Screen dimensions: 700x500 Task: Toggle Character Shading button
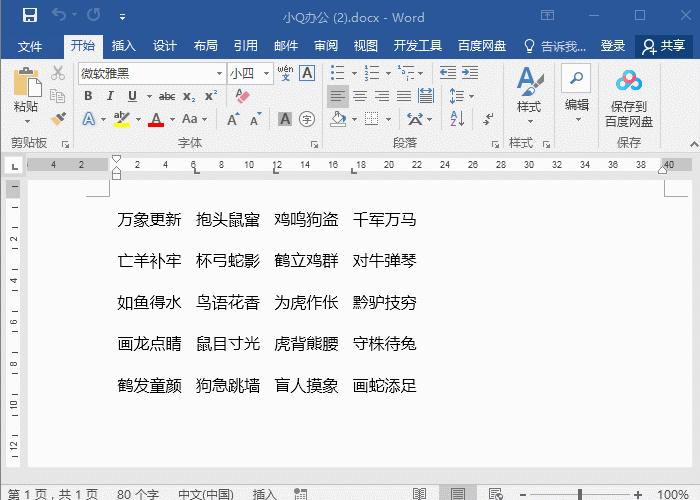[x=285, y=119]
